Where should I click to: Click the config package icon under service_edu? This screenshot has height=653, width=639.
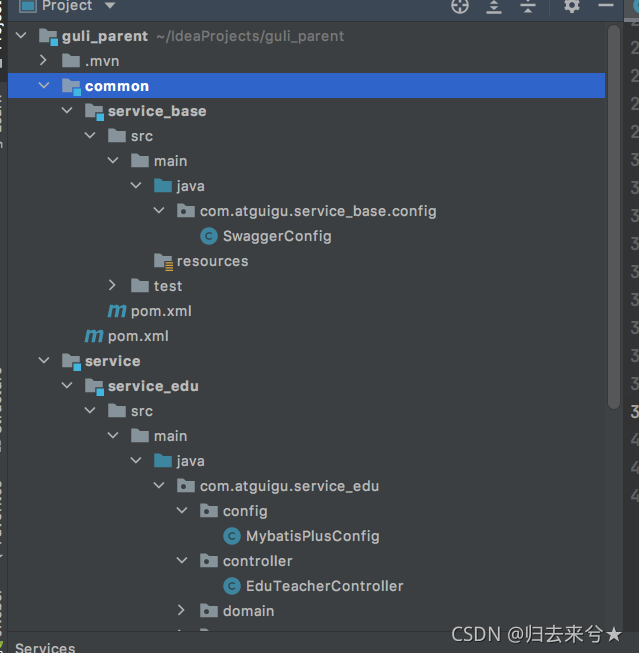(x=209, y=511)
